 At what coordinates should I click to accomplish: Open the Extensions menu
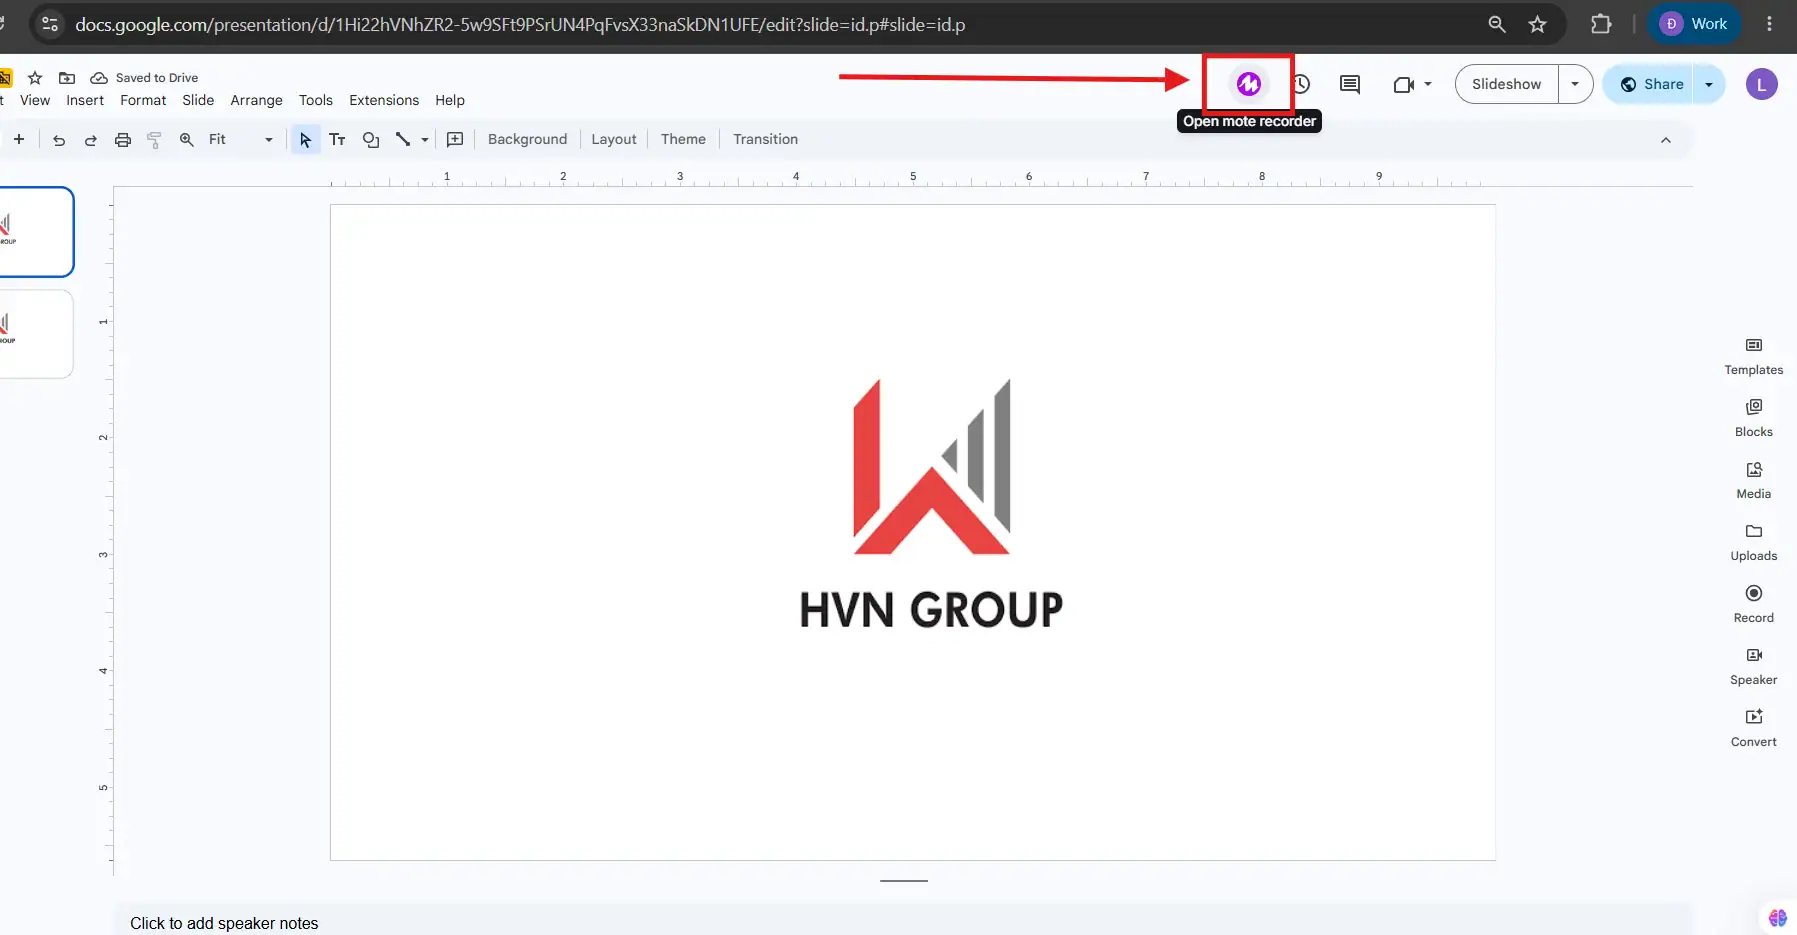tap(384, 100)
